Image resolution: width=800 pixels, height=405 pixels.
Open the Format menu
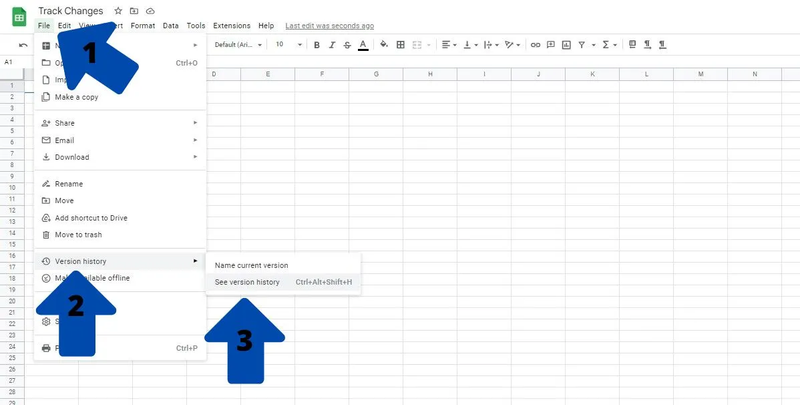(x=143, y=26)
